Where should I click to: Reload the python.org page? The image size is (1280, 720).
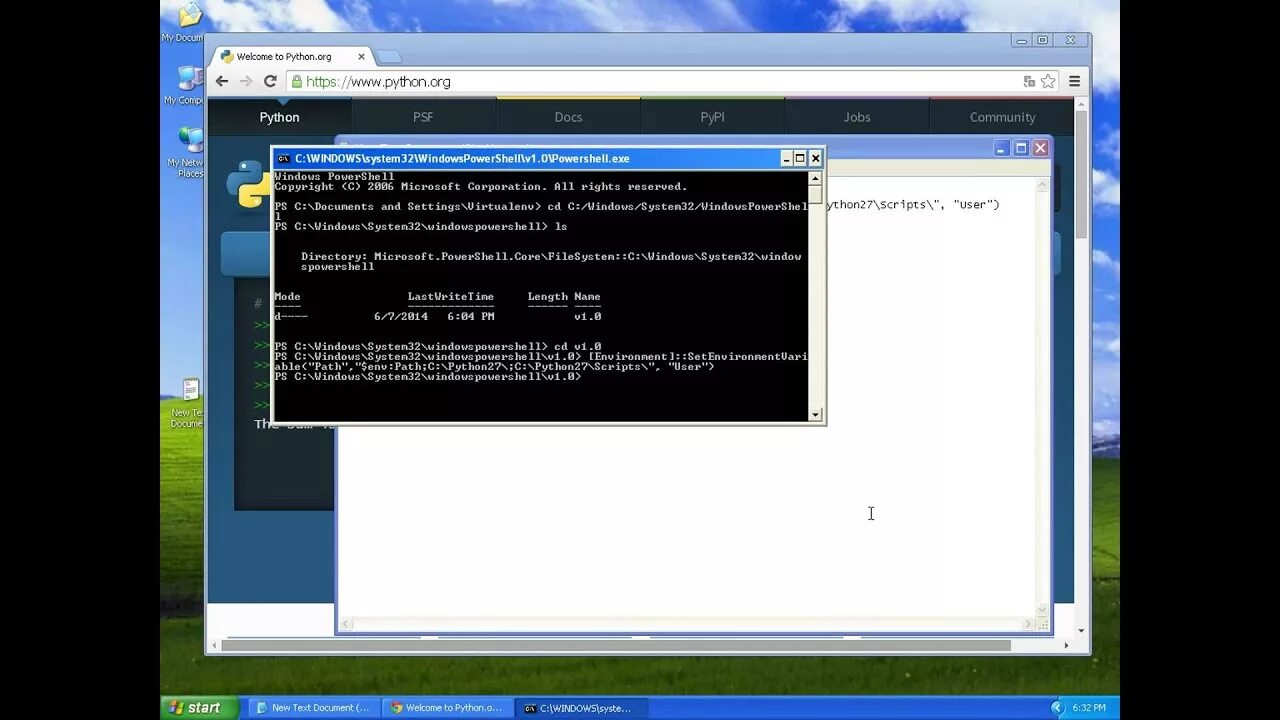coord(270,81)
